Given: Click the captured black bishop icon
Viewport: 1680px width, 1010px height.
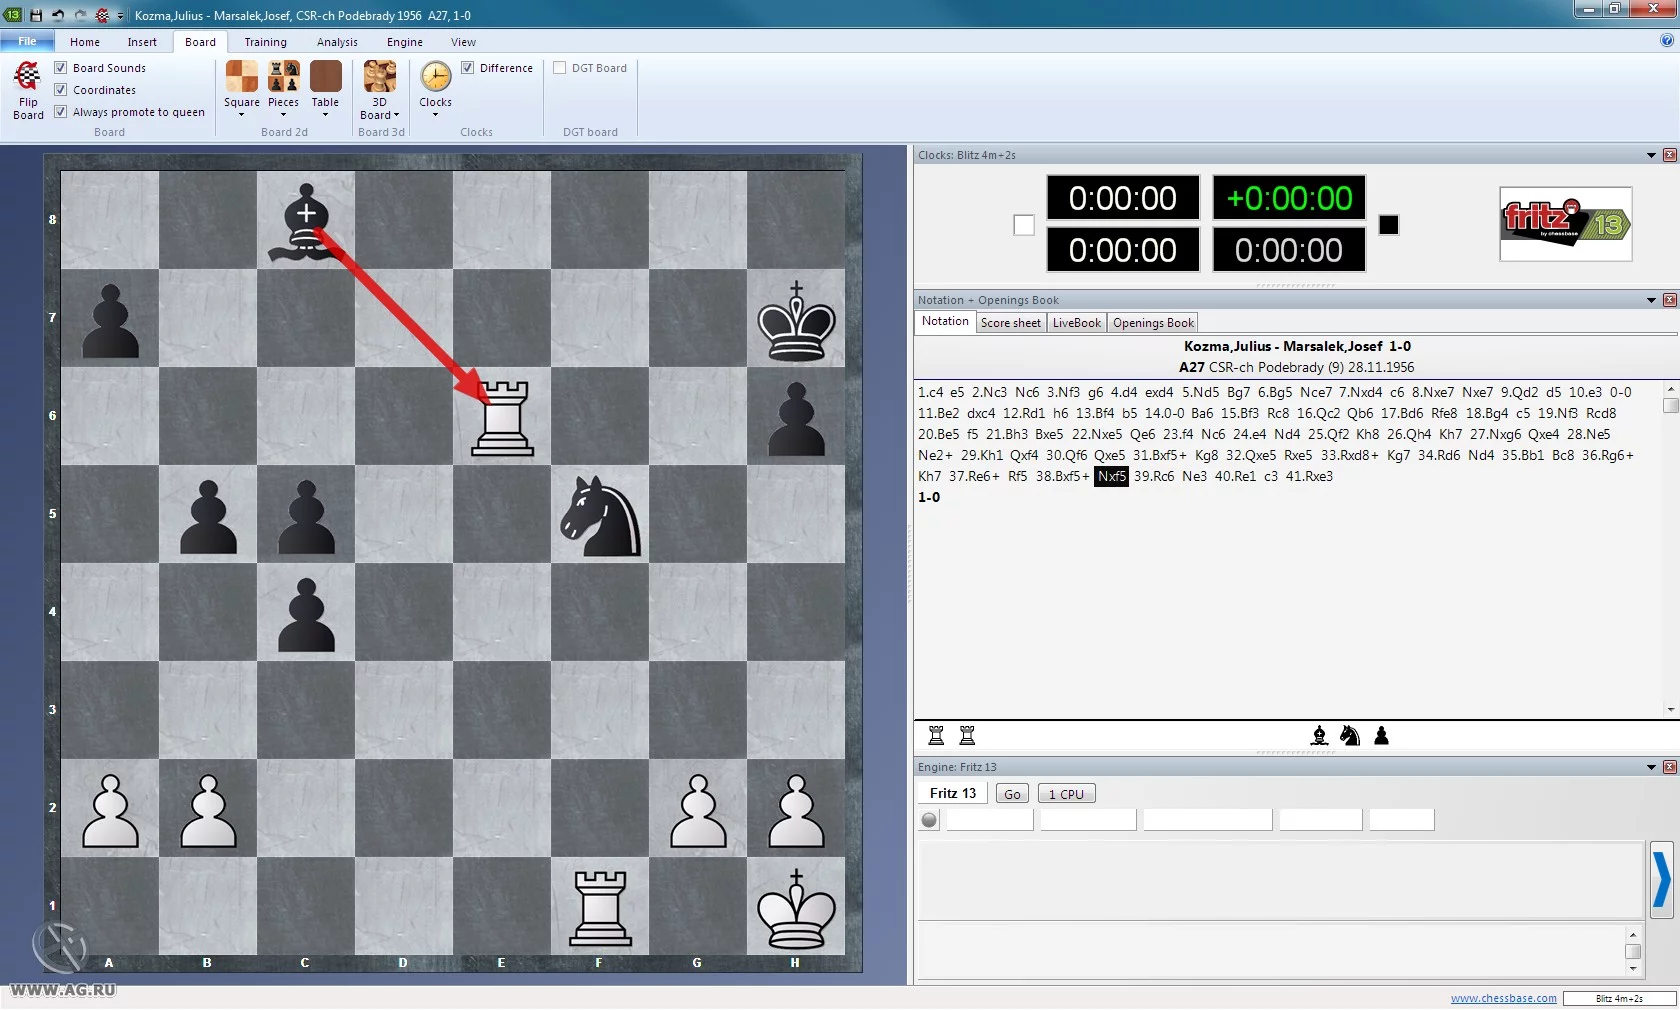Looking at the screenshot, I should pyautogui.click(x=1320, y=736).
